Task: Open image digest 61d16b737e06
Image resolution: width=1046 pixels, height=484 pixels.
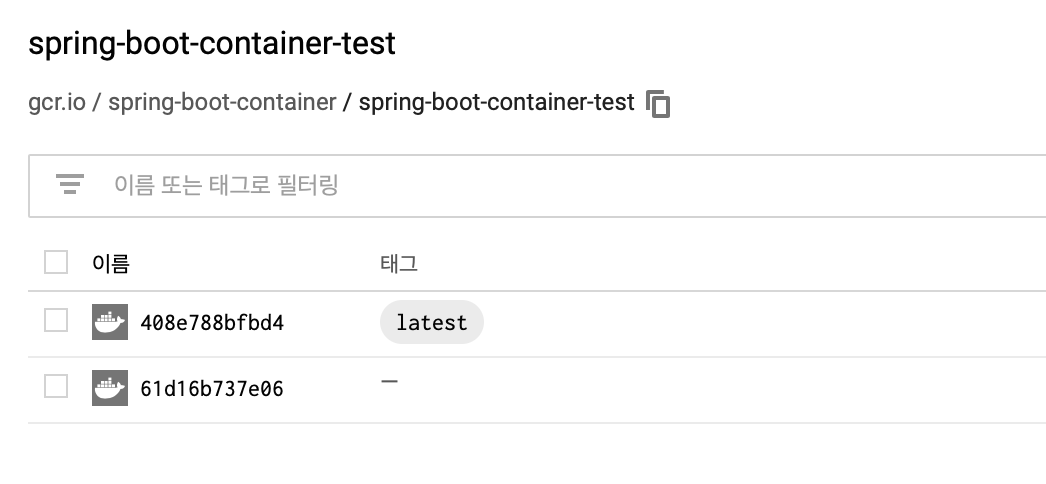Action: [x=212, y=389]
